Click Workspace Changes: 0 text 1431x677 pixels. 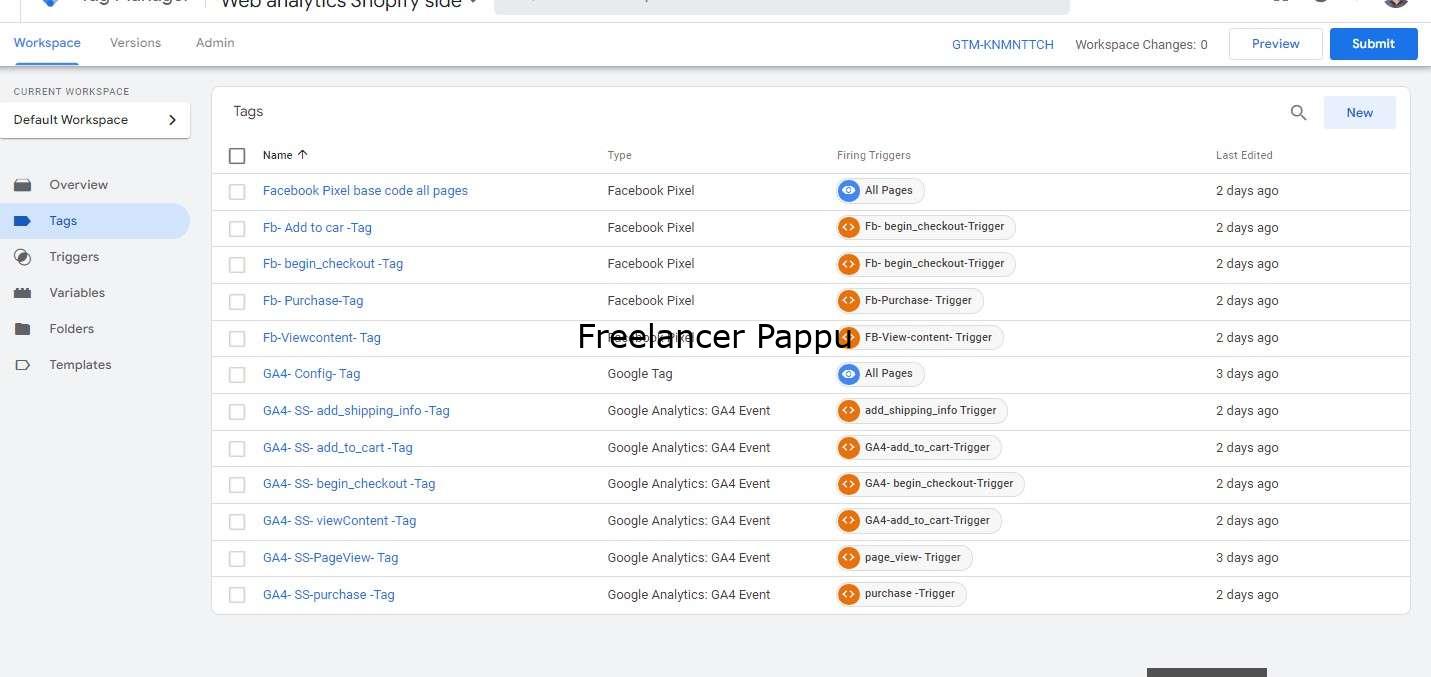click(x=1141, y=45)
